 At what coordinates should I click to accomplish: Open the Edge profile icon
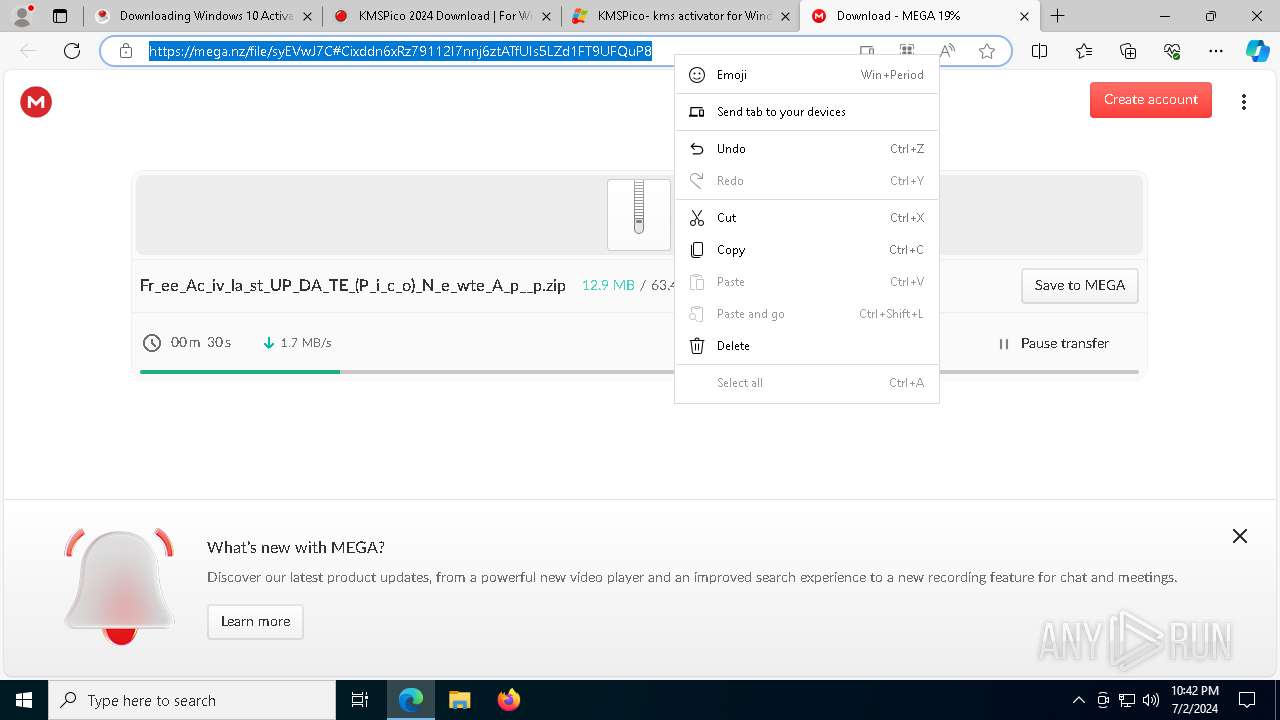[22, 16]
